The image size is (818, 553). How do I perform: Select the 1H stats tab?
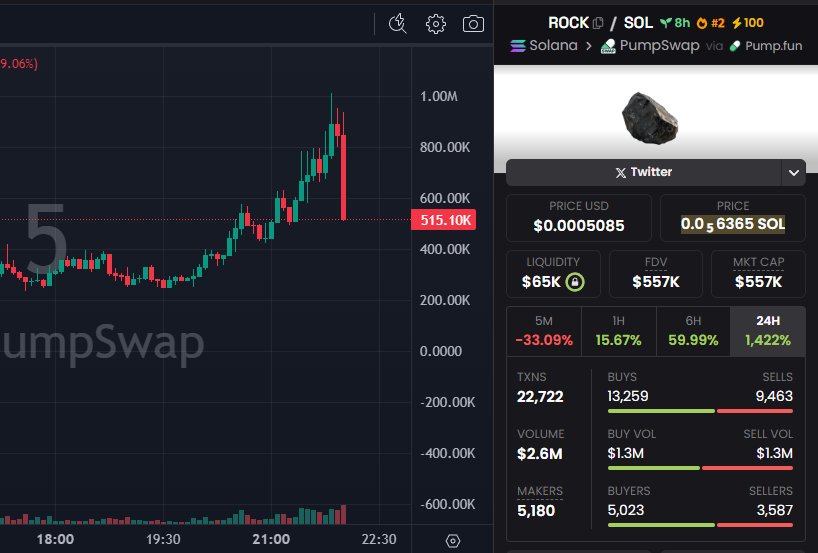click(618, 331)
